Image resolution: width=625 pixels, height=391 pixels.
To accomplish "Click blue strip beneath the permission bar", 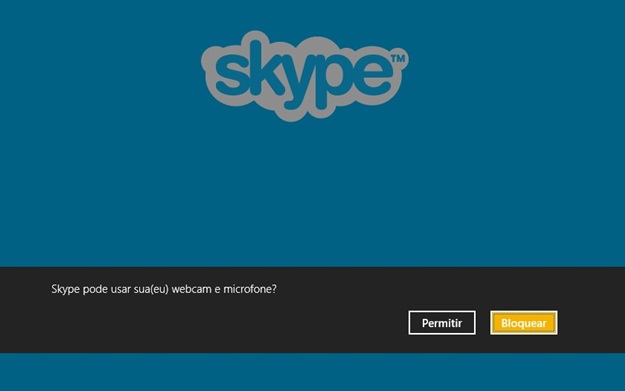I will 312,372.
